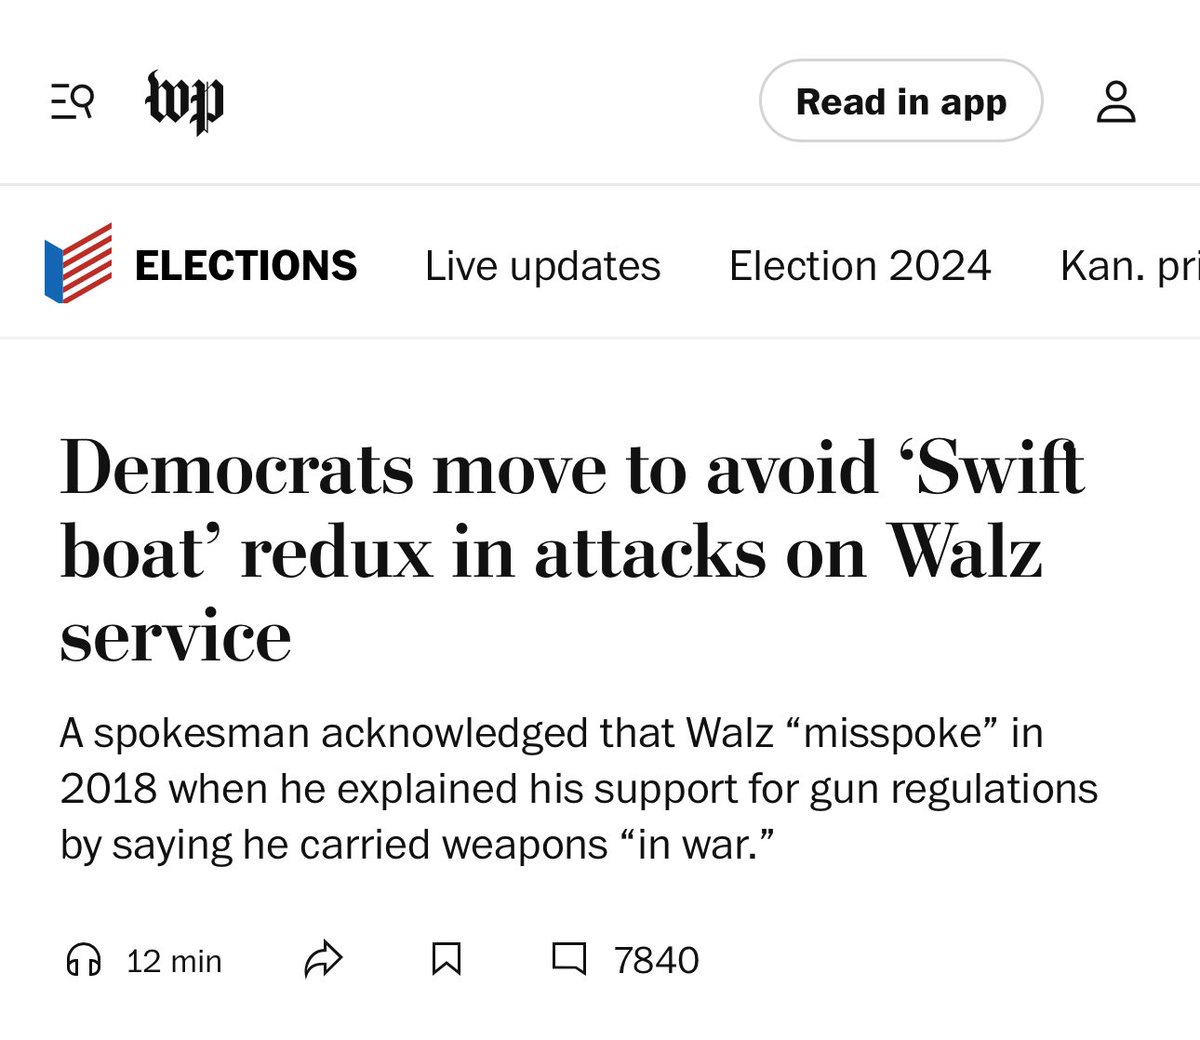Listen to article with headphones icon
The image size is (1200, 1040).
tap(83, 960)
